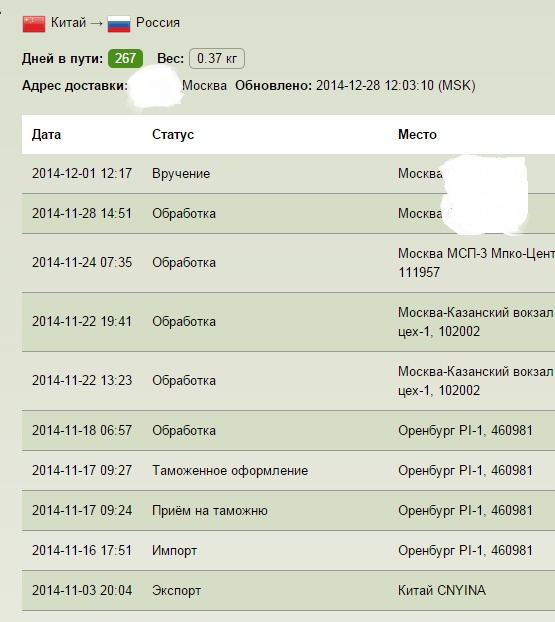The width and height of the screenshot is (555, 622).
Task: Click the Экспорт status cell
Action: tap(177, 591)
